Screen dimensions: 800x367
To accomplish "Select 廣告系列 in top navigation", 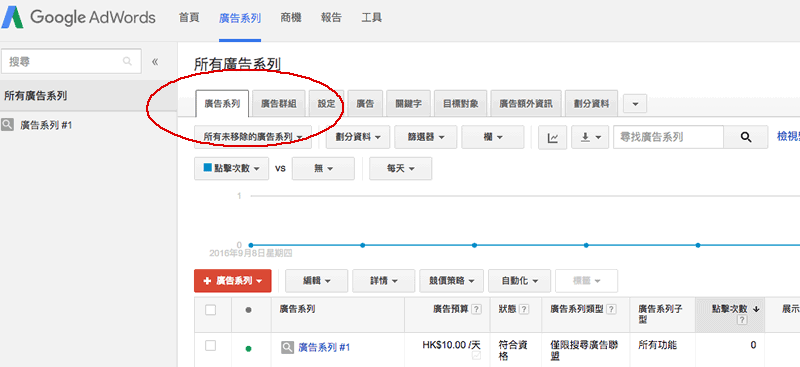I will (240, 18).
